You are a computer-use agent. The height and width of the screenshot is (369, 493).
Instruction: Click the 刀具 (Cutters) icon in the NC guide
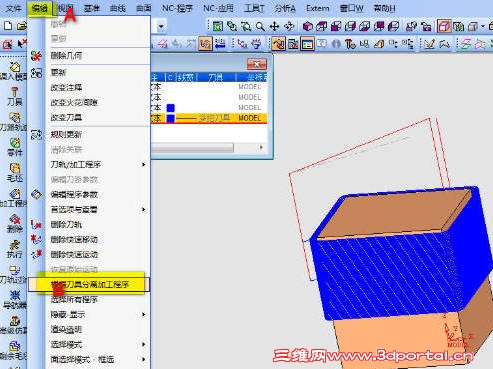click(14, 96)
